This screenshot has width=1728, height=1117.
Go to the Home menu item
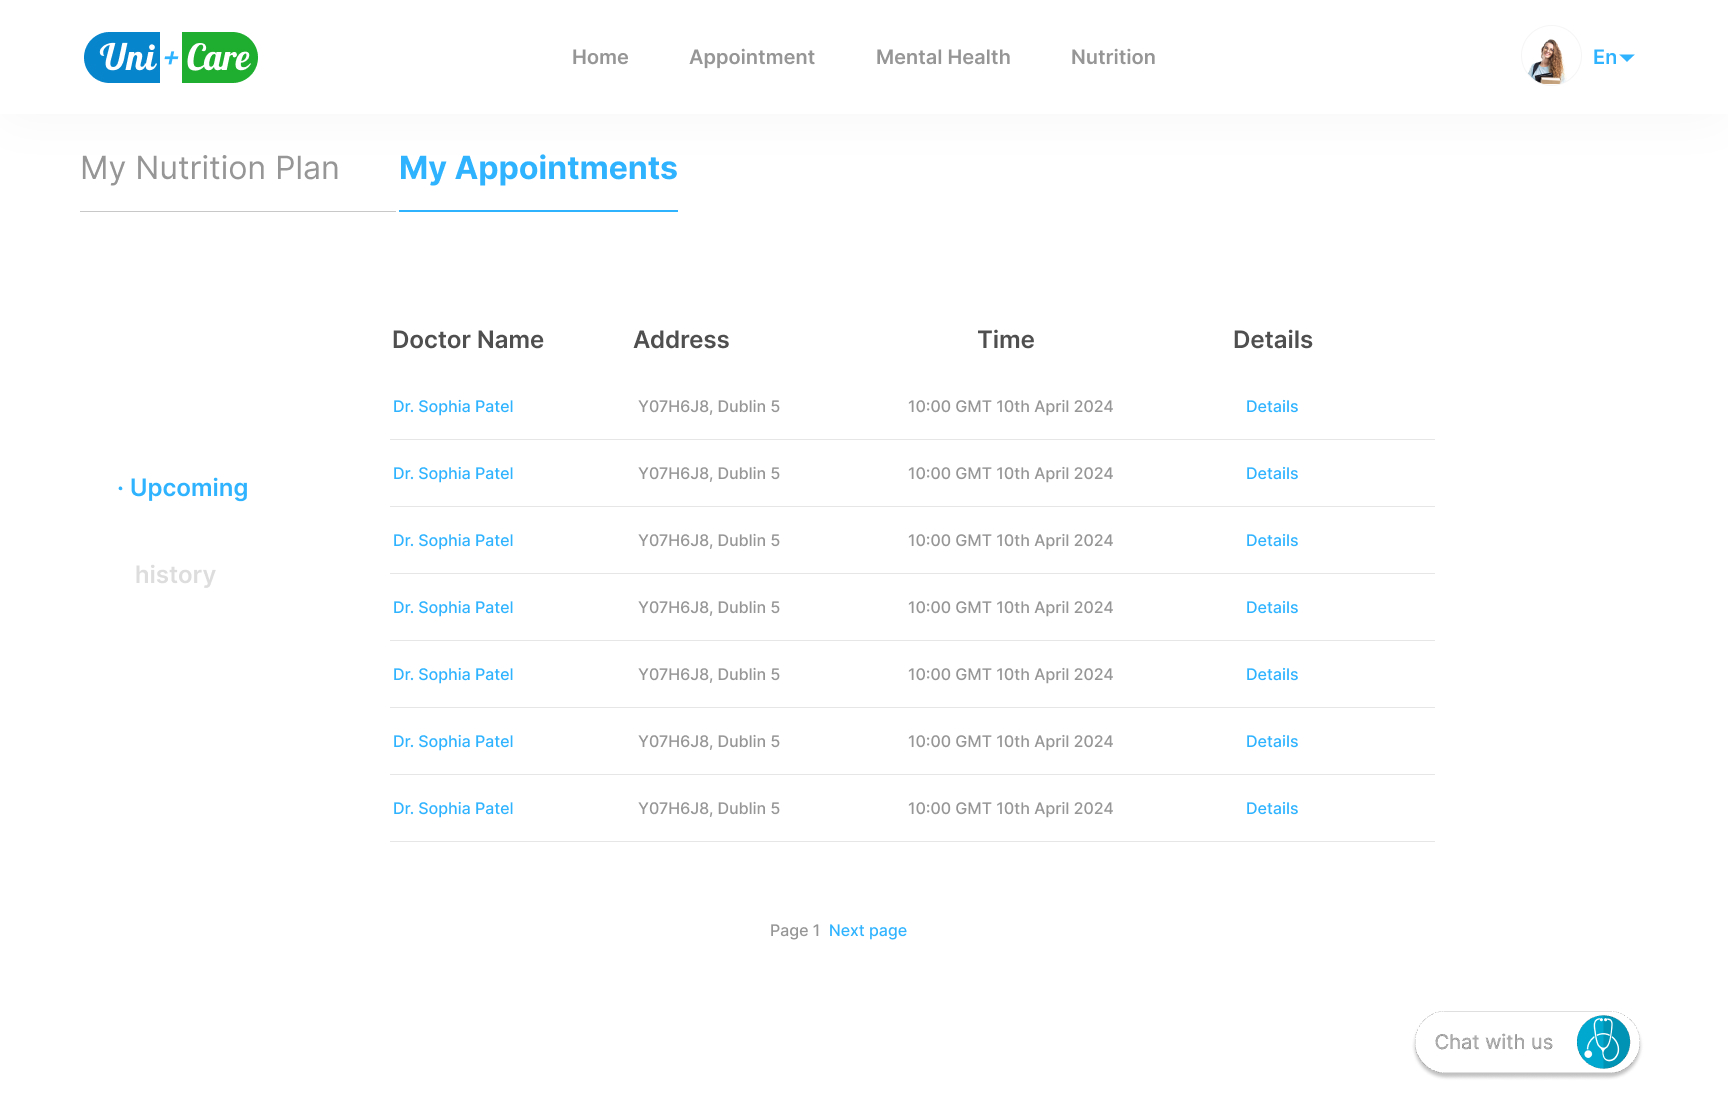[600, 57]
